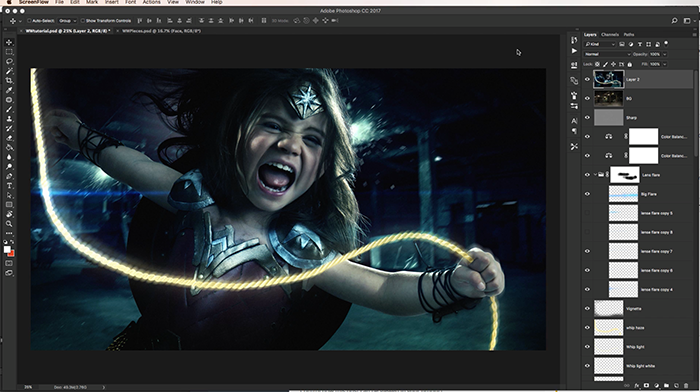Select the Move tool in the toolbar
700x392 pixels.
point(9,42)
